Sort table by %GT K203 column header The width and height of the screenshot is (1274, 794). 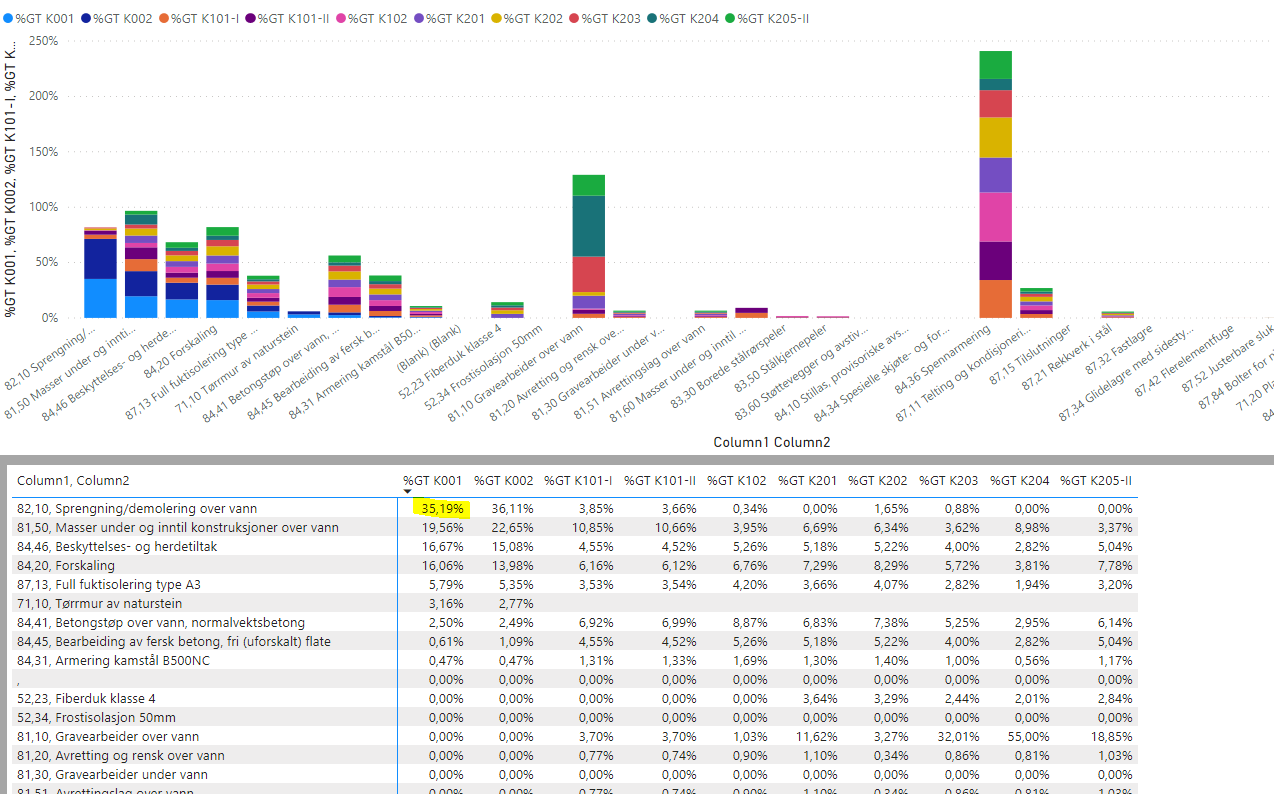(x=949, y=480)
